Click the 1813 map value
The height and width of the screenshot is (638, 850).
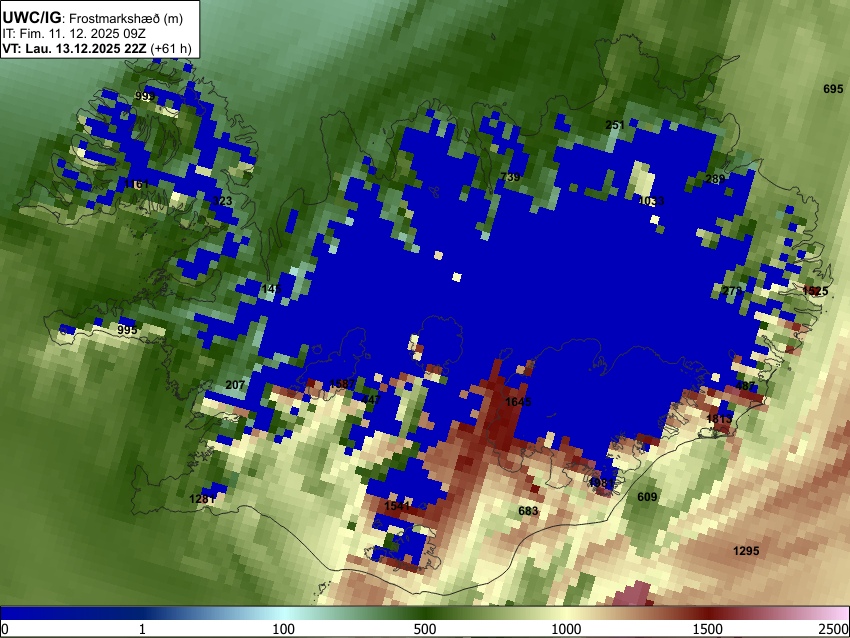719,418
